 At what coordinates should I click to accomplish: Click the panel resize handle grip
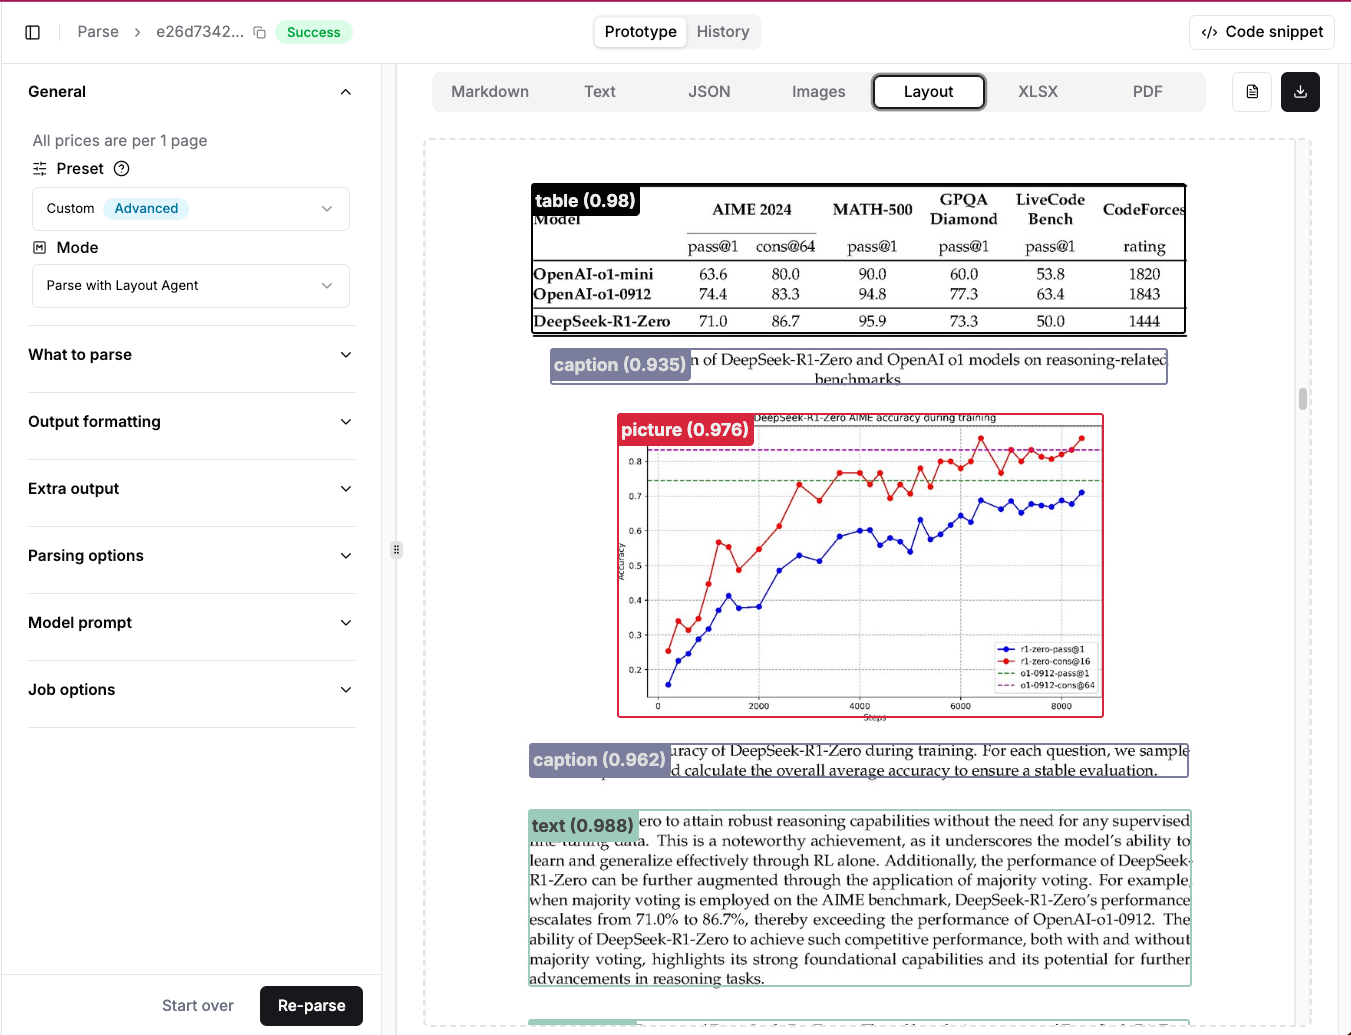(x=396, y=549)
